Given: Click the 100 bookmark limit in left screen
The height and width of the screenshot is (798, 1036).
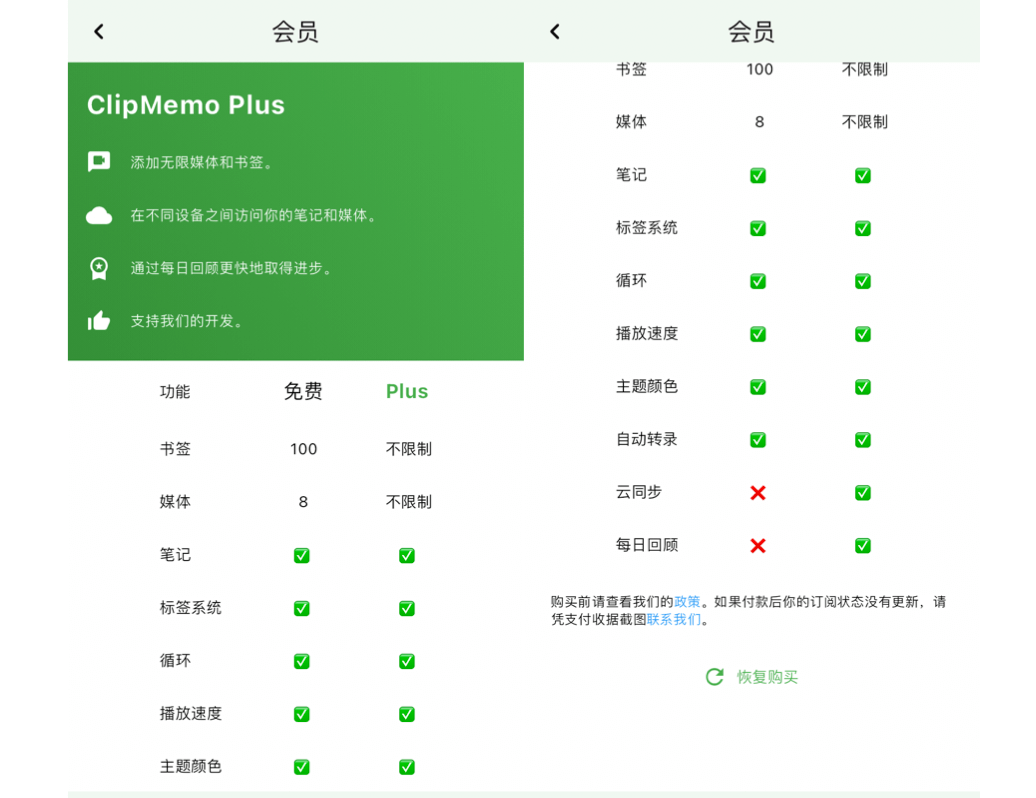Looking at the screenshot, I should point(303,449).
